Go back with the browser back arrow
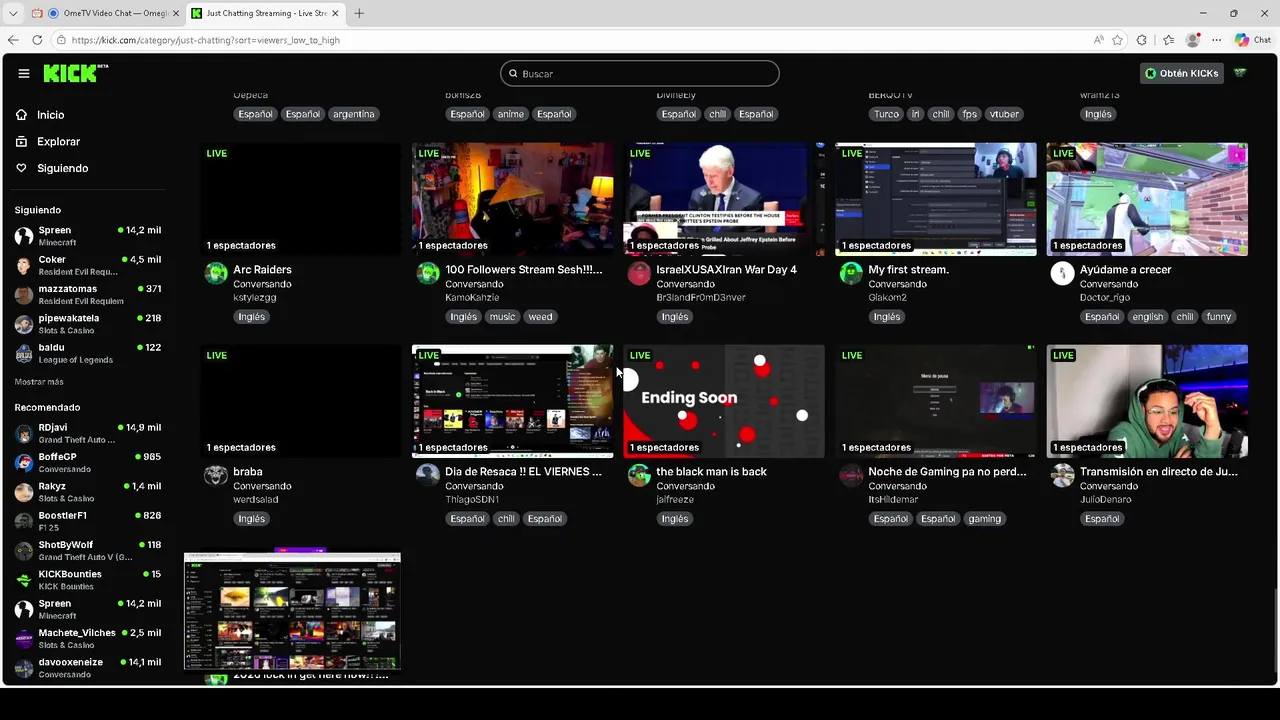 [x=13, y=40]
